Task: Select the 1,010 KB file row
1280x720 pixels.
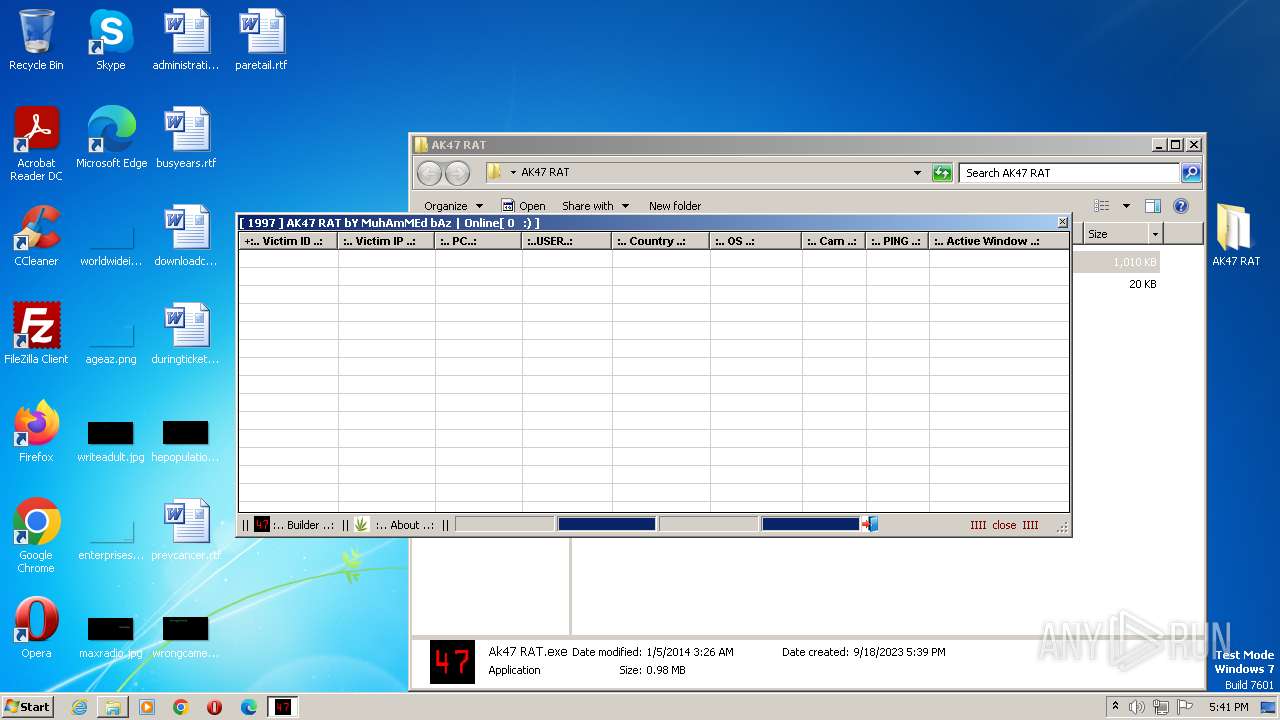Action: pyautogui.click(x=1117, y=262)
